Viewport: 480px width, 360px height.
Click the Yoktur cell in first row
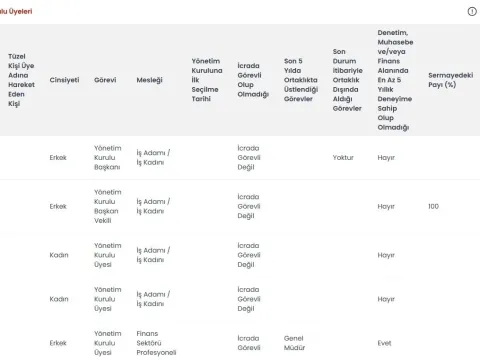[343, 158]
